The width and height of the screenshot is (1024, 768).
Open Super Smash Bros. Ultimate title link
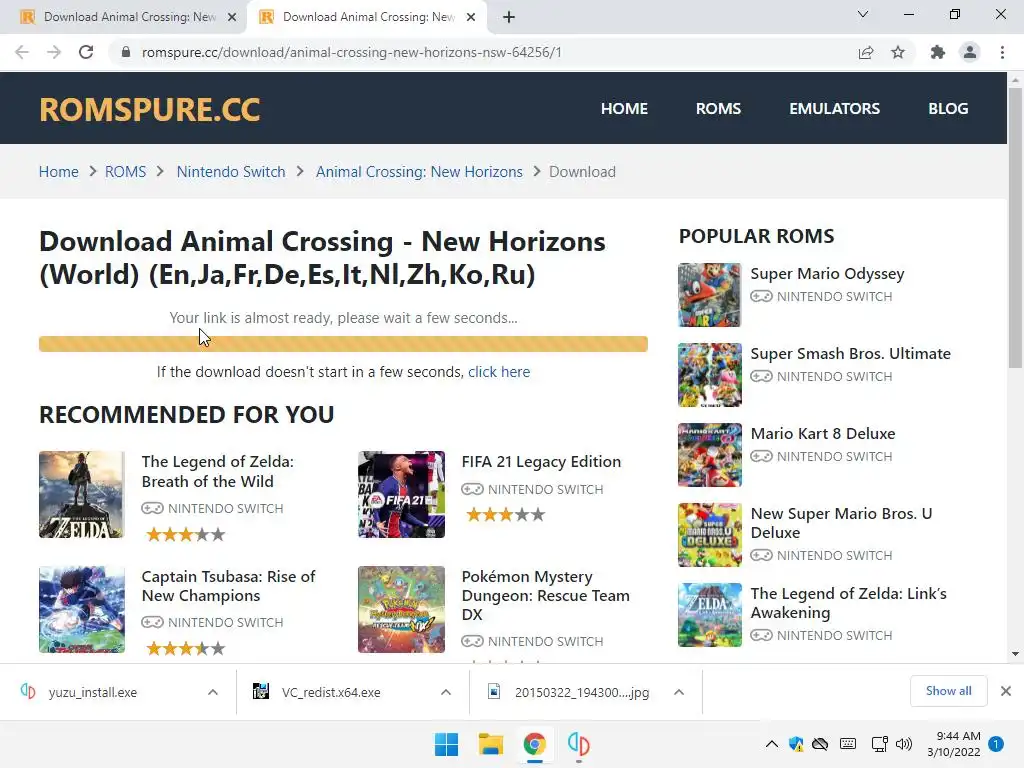[851, 353]
